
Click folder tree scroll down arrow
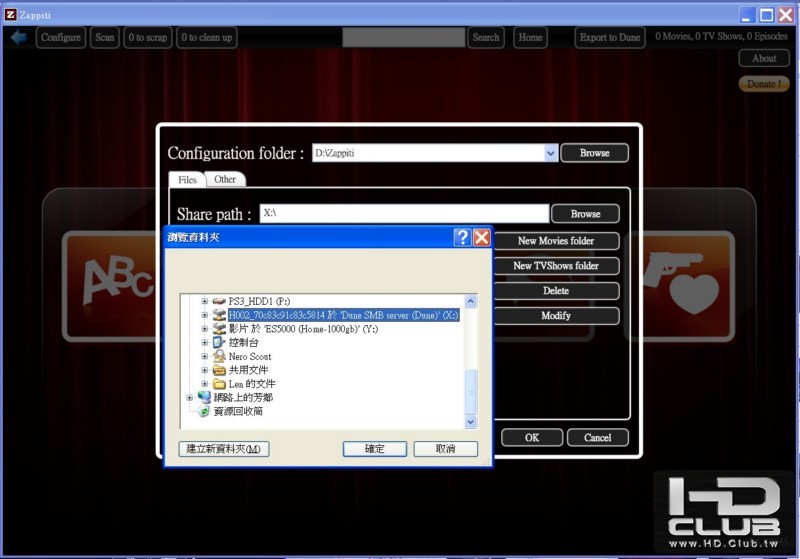point(470,422)
